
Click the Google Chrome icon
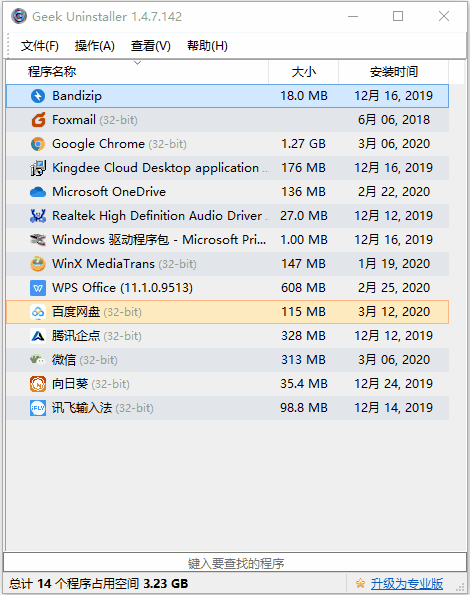(x=38, y=144)
